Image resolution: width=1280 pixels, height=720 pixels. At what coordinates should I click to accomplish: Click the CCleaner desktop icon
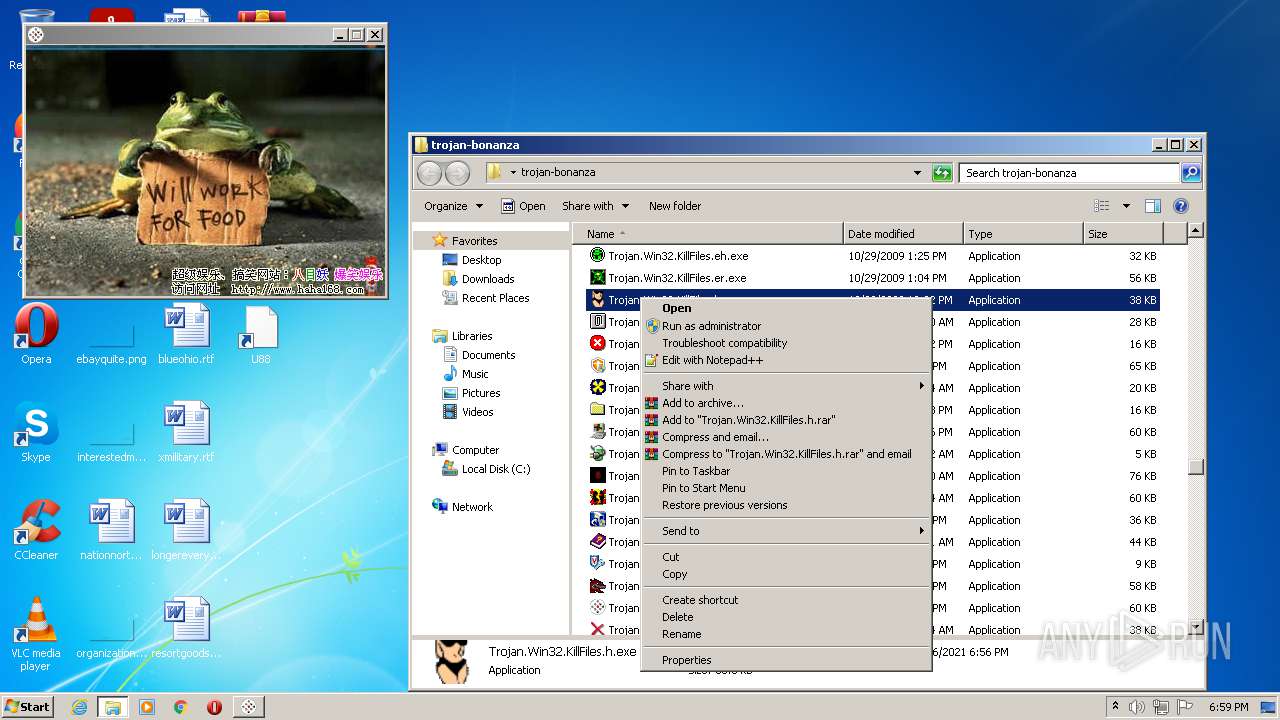(x=36, y=531)
